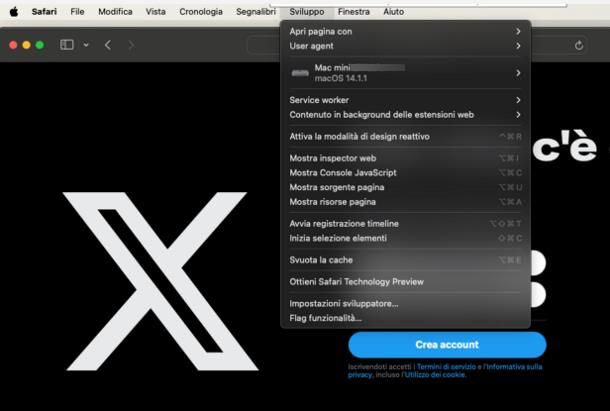Select Mostra inspector web
The width and height of the screenshot is (610, 411).
point(405,158)
